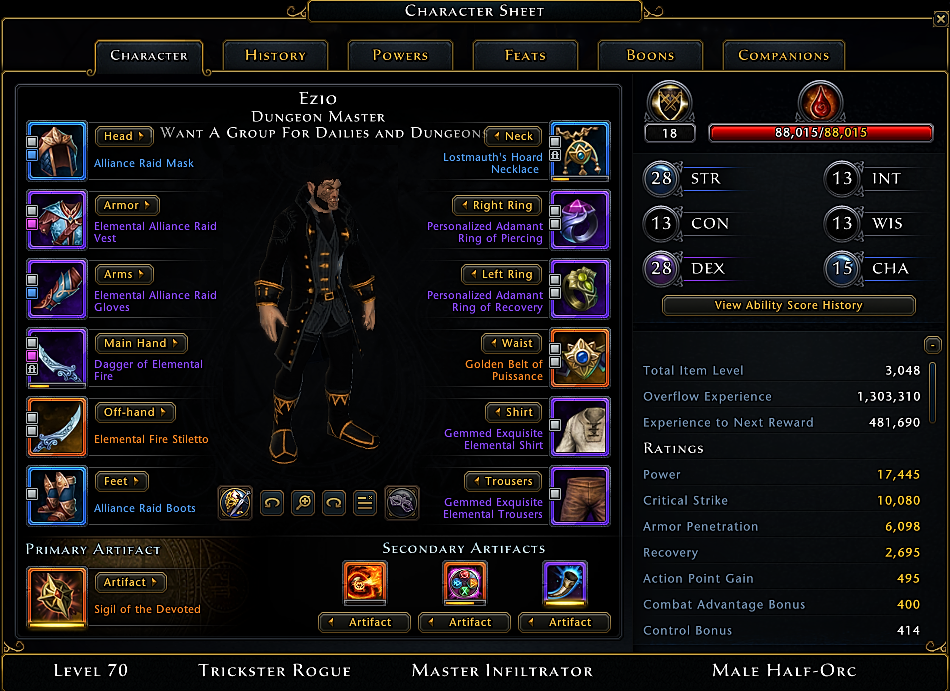Click the Alliance Raid Mask head icon
The height and width of the screenshot is (691, 950).
57,151
